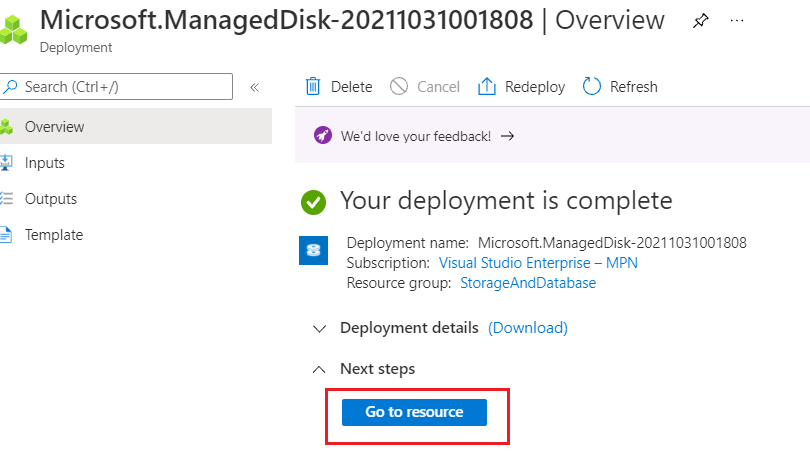The height and width of the screenshot is (458, 810).
Task: Click the Inputs sidebar icon
Action: pos(6,163)
